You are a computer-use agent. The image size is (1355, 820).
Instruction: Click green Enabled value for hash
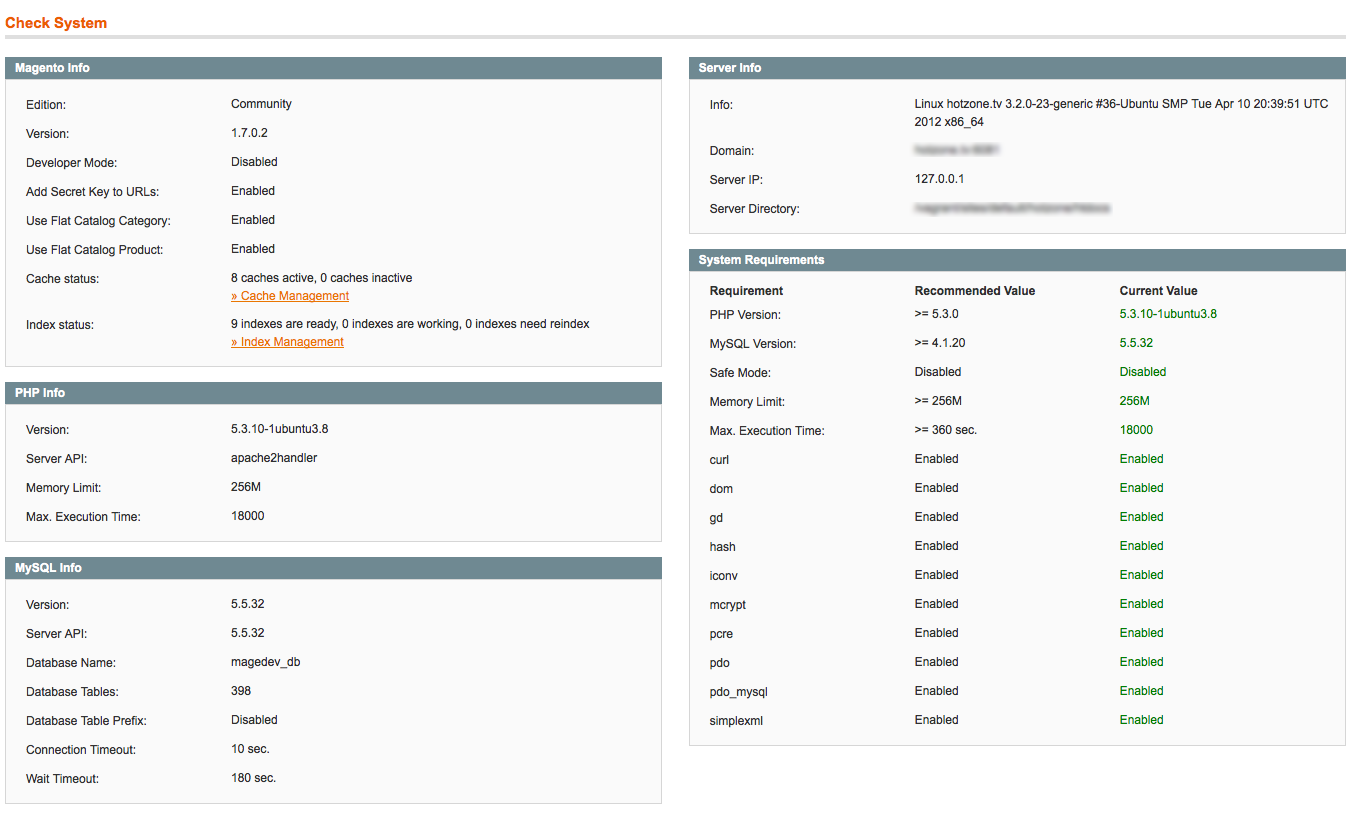tap(1142, 546)
